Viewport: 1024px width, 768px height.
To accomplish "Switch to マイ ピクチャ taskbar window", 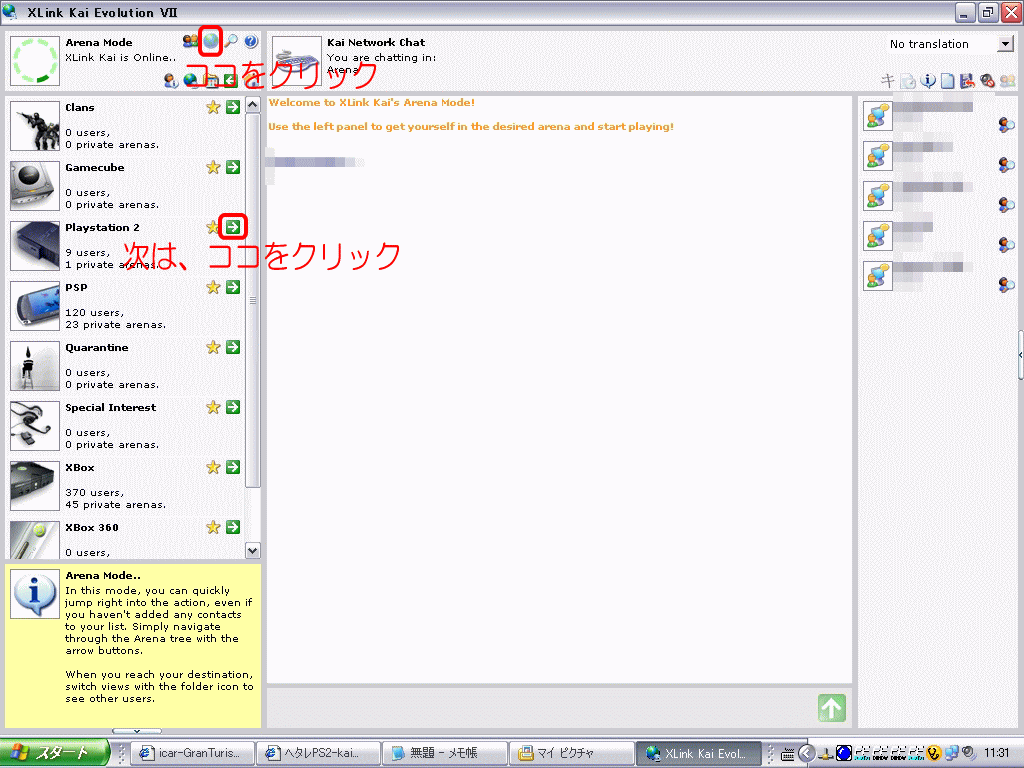I will (570, 753).
